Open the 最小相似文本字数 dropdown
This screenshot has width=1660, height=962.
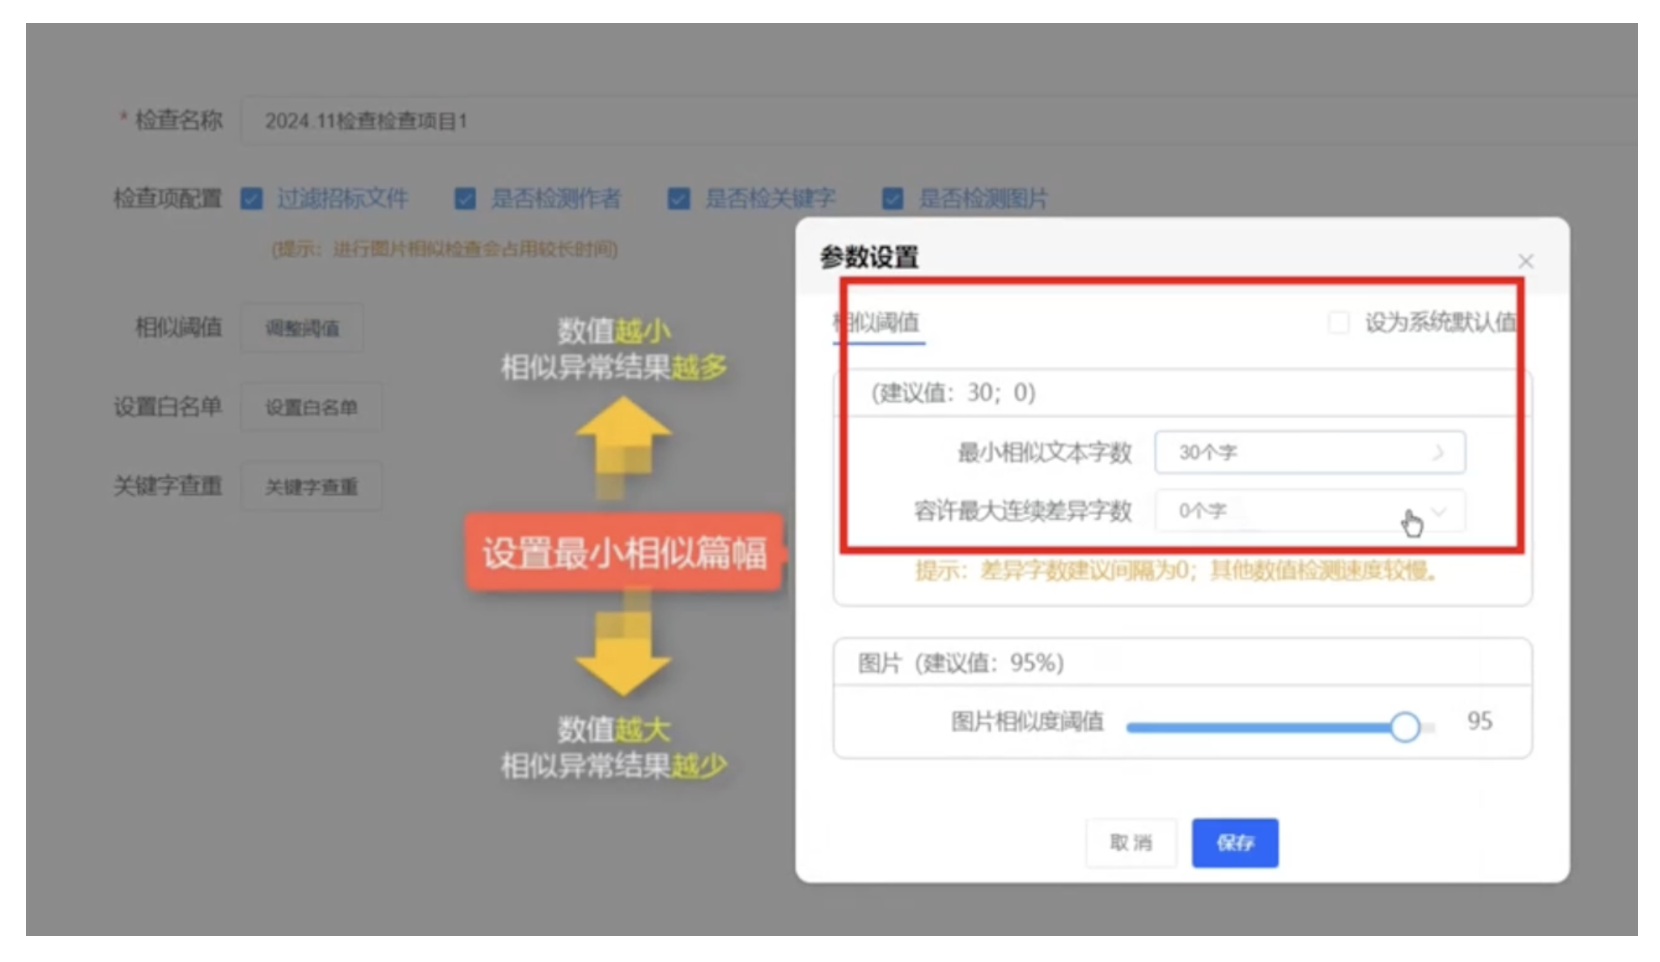point(1309,453)
